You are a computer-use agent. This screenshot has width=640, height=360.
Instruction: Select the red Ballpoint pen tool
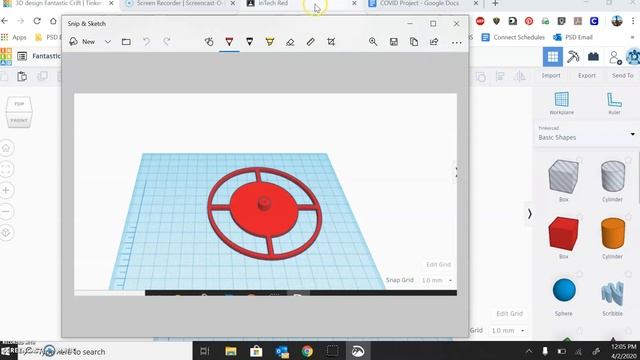pyautogui.click(x=229, y=42)
